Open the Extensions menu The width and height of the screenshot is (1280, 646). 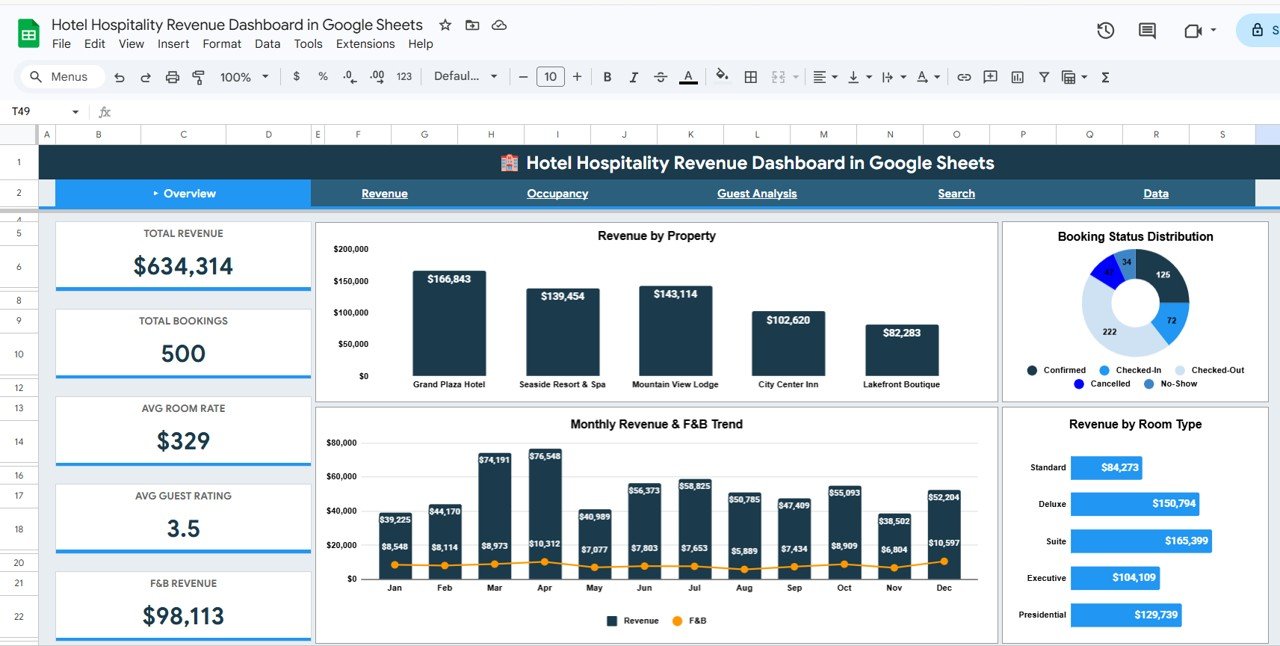(365, 44)
